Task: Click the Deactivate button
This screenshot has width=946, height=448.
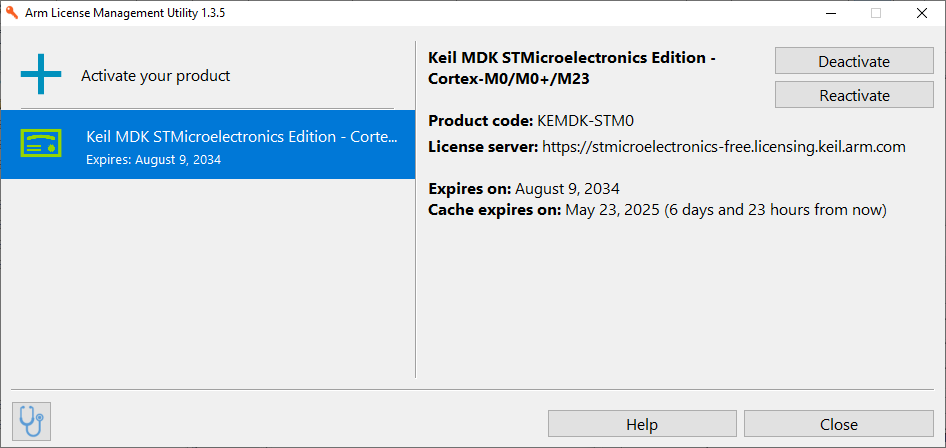Action: 854,62
